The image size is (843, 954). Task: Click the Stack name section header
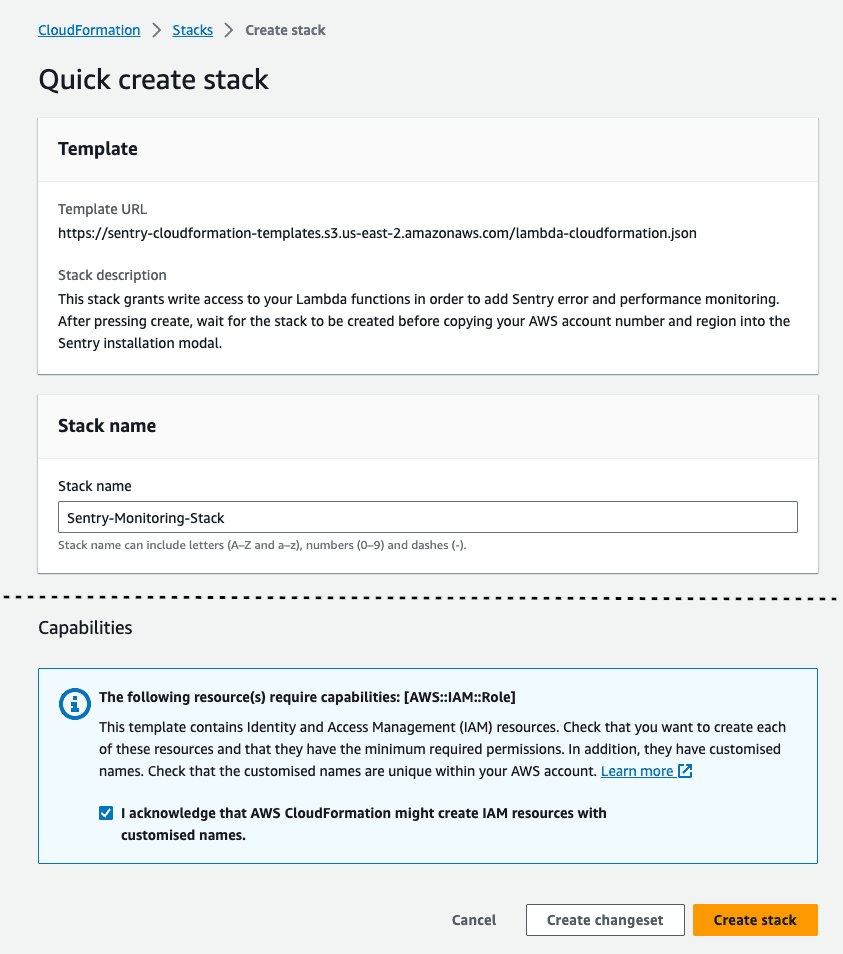point(107,425)
